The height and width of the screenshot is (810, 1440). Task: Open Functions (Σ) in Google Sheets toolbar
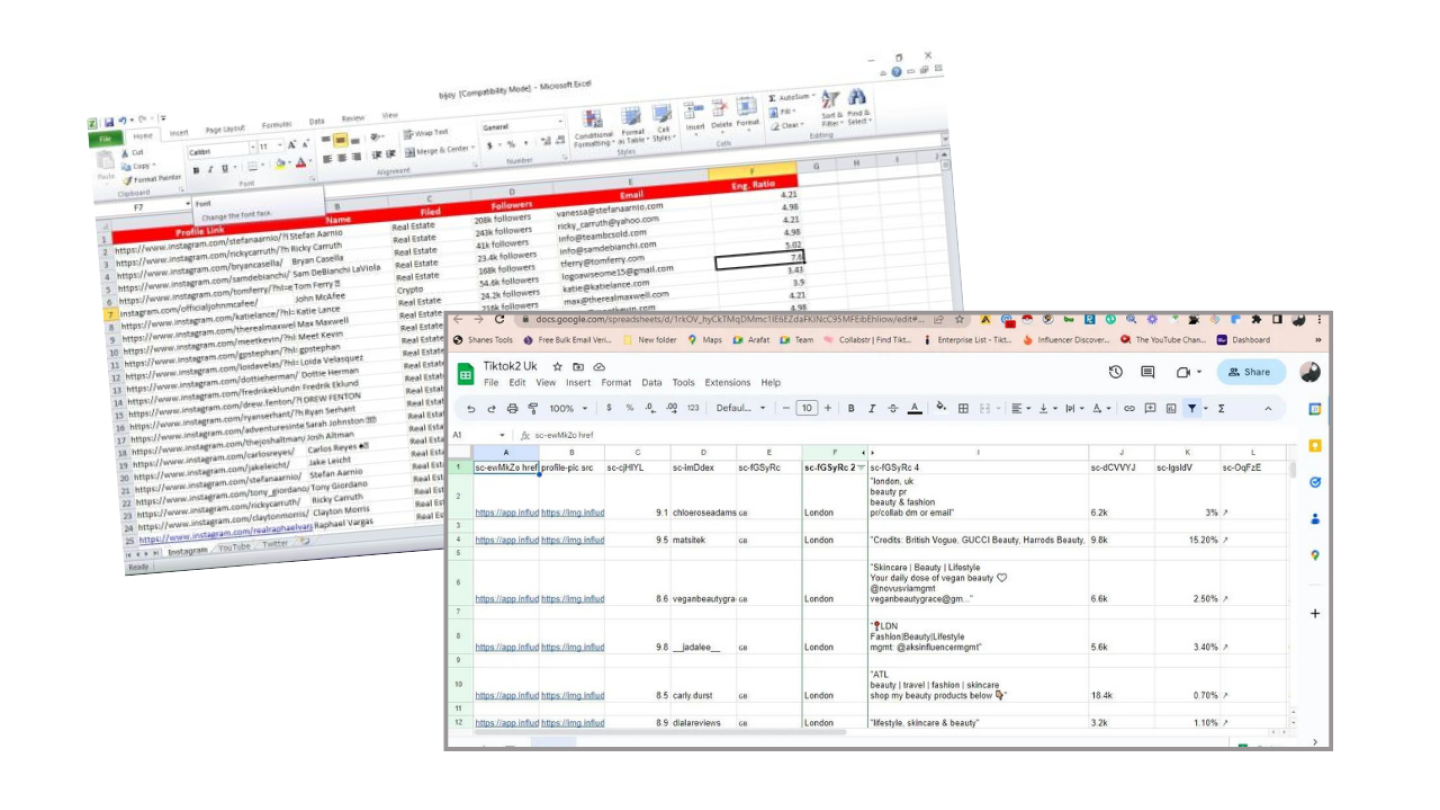(1221, 408)
